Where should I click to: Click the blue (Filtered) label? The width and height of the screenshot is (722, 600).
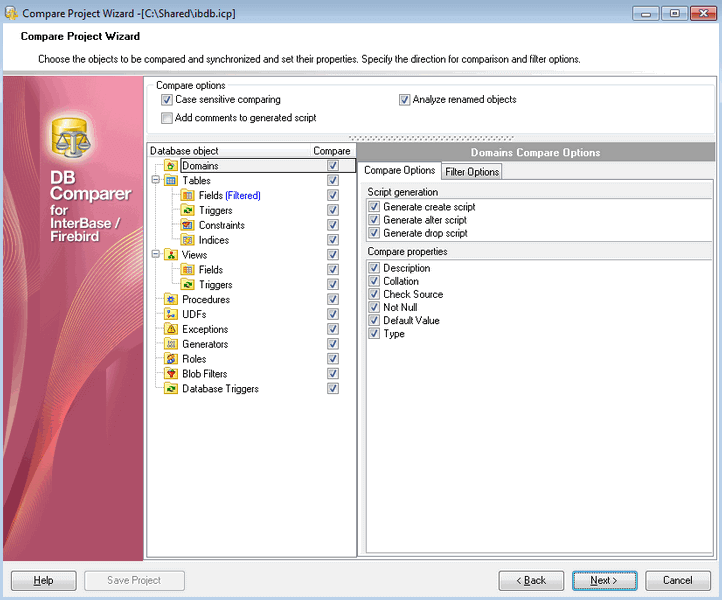point(243,196)
